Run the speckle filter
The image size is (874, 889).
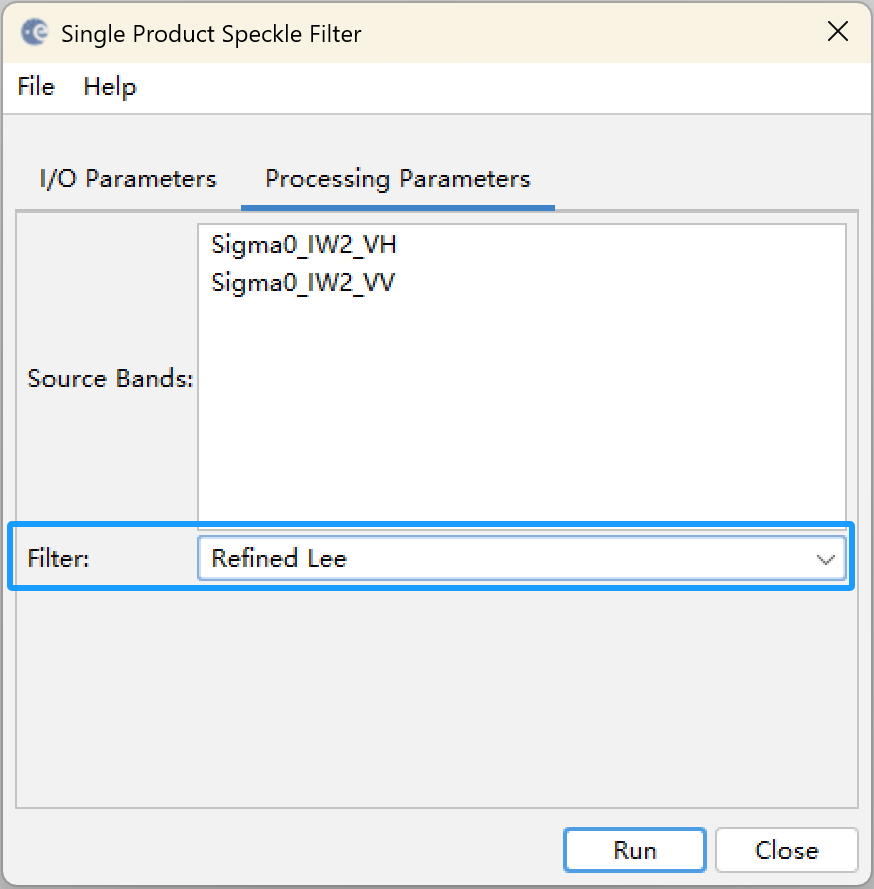click(x=635, y=850)
